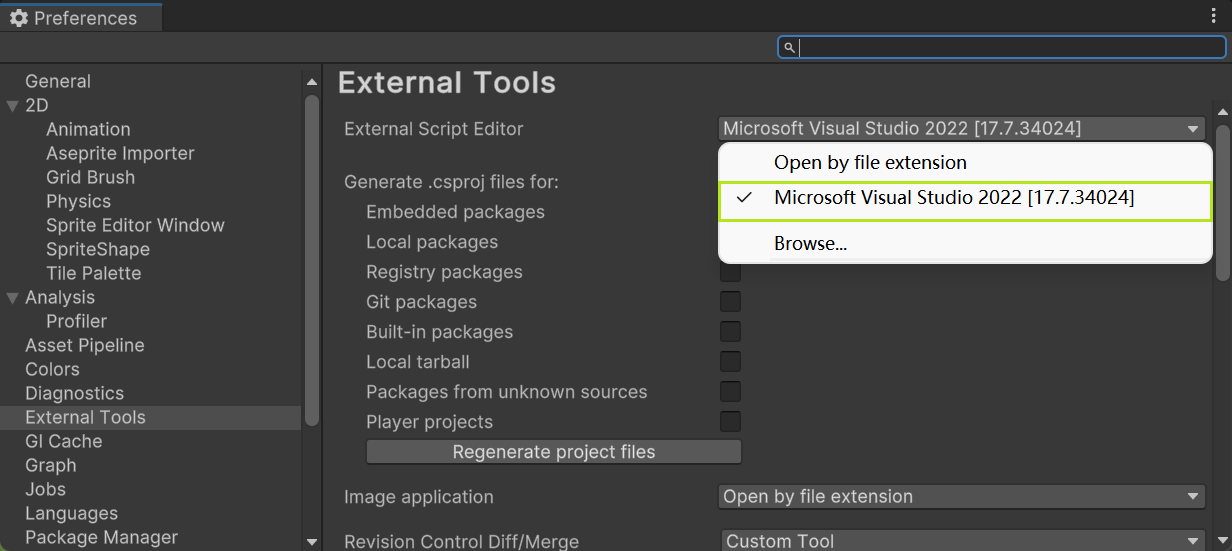Viewport: 1232px width, 551px height.
Task: Select the Preferences tab
Action: pyautogui.click(x=81, y=18)
